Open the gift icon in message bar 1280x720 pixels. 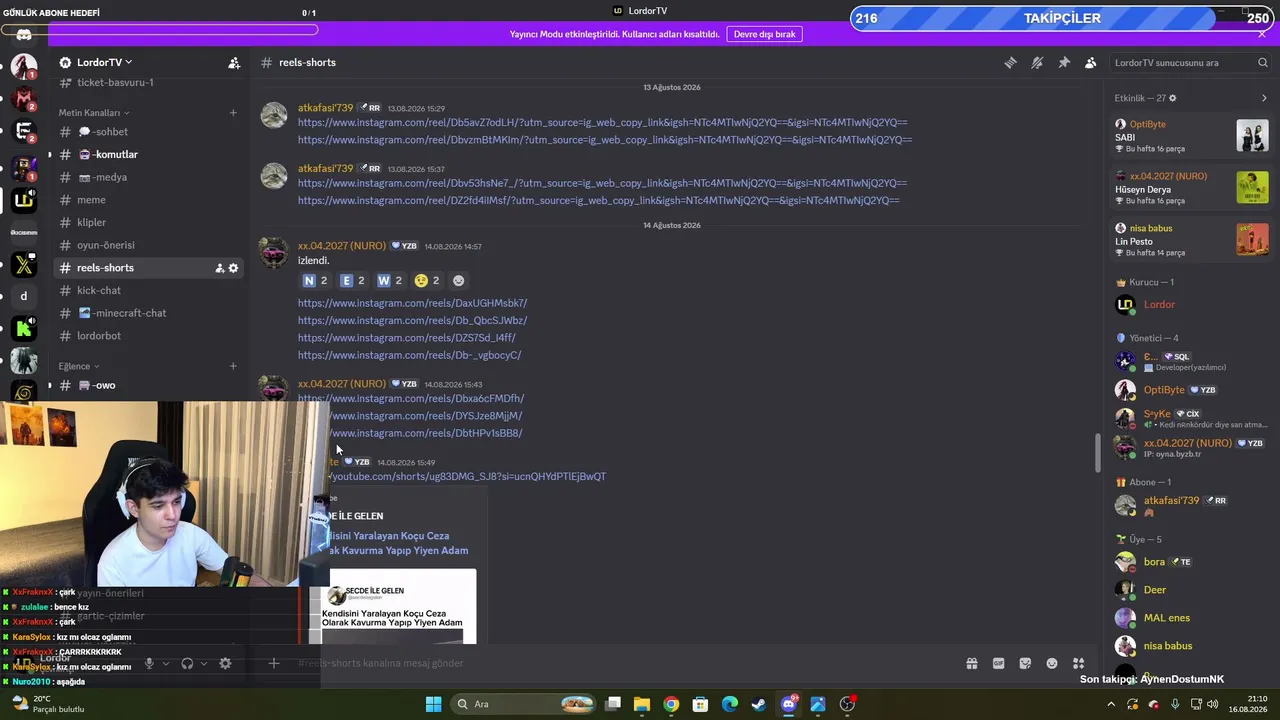971,663
